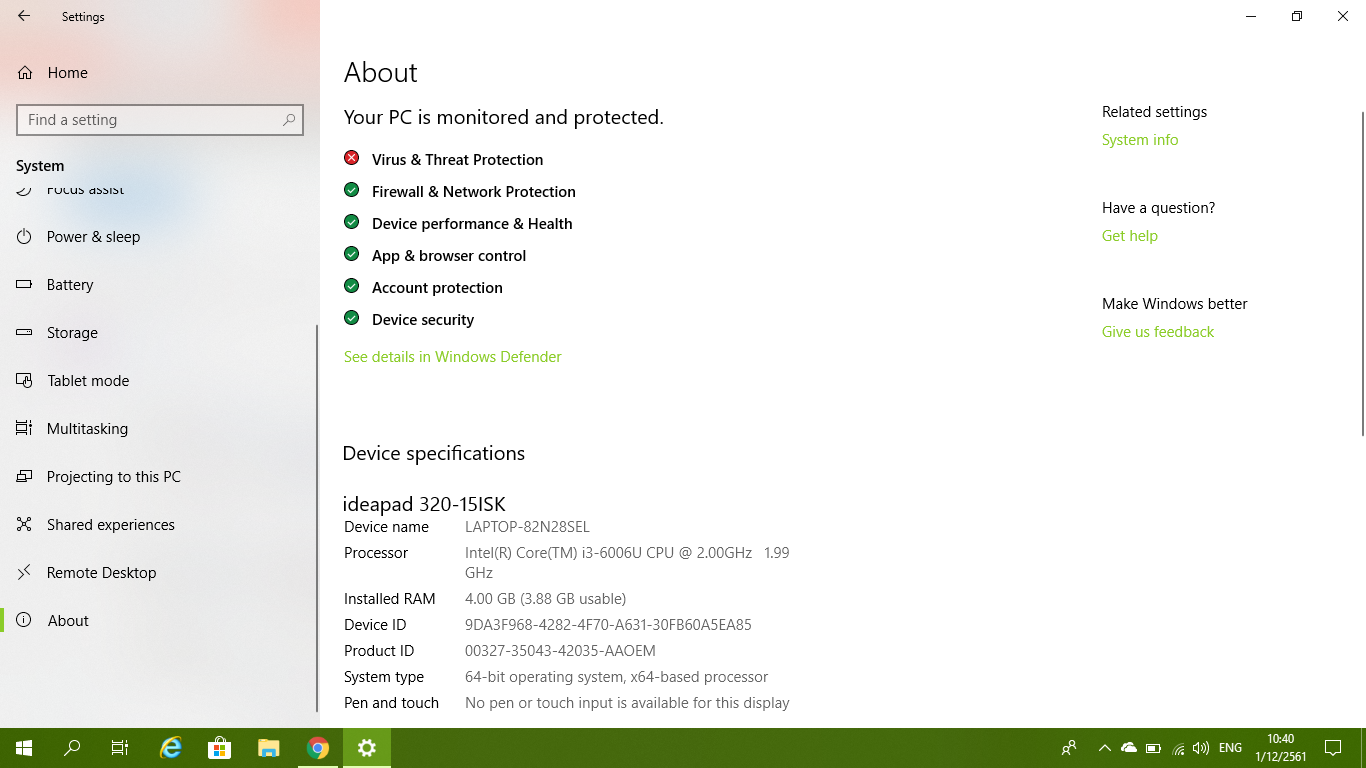This screenshot has width=1366, height=768.
Task: Click the main page vertical scrollbar
Action: coord(1361,274)
